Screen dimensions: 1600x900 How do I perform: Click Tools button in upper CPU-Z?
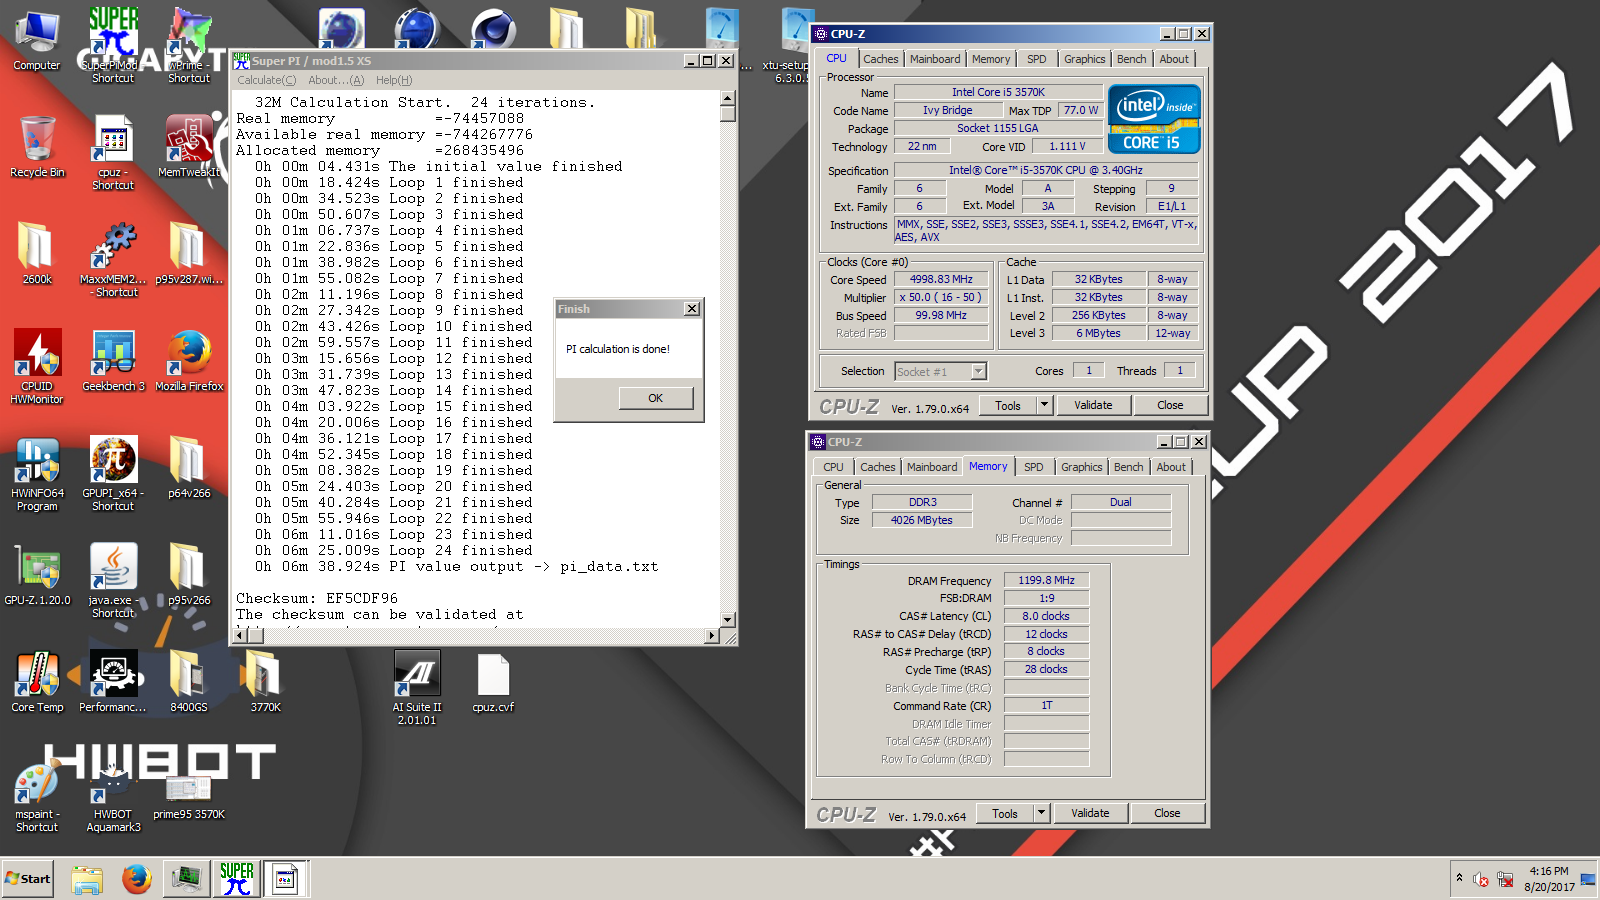tap(1008, 405)
